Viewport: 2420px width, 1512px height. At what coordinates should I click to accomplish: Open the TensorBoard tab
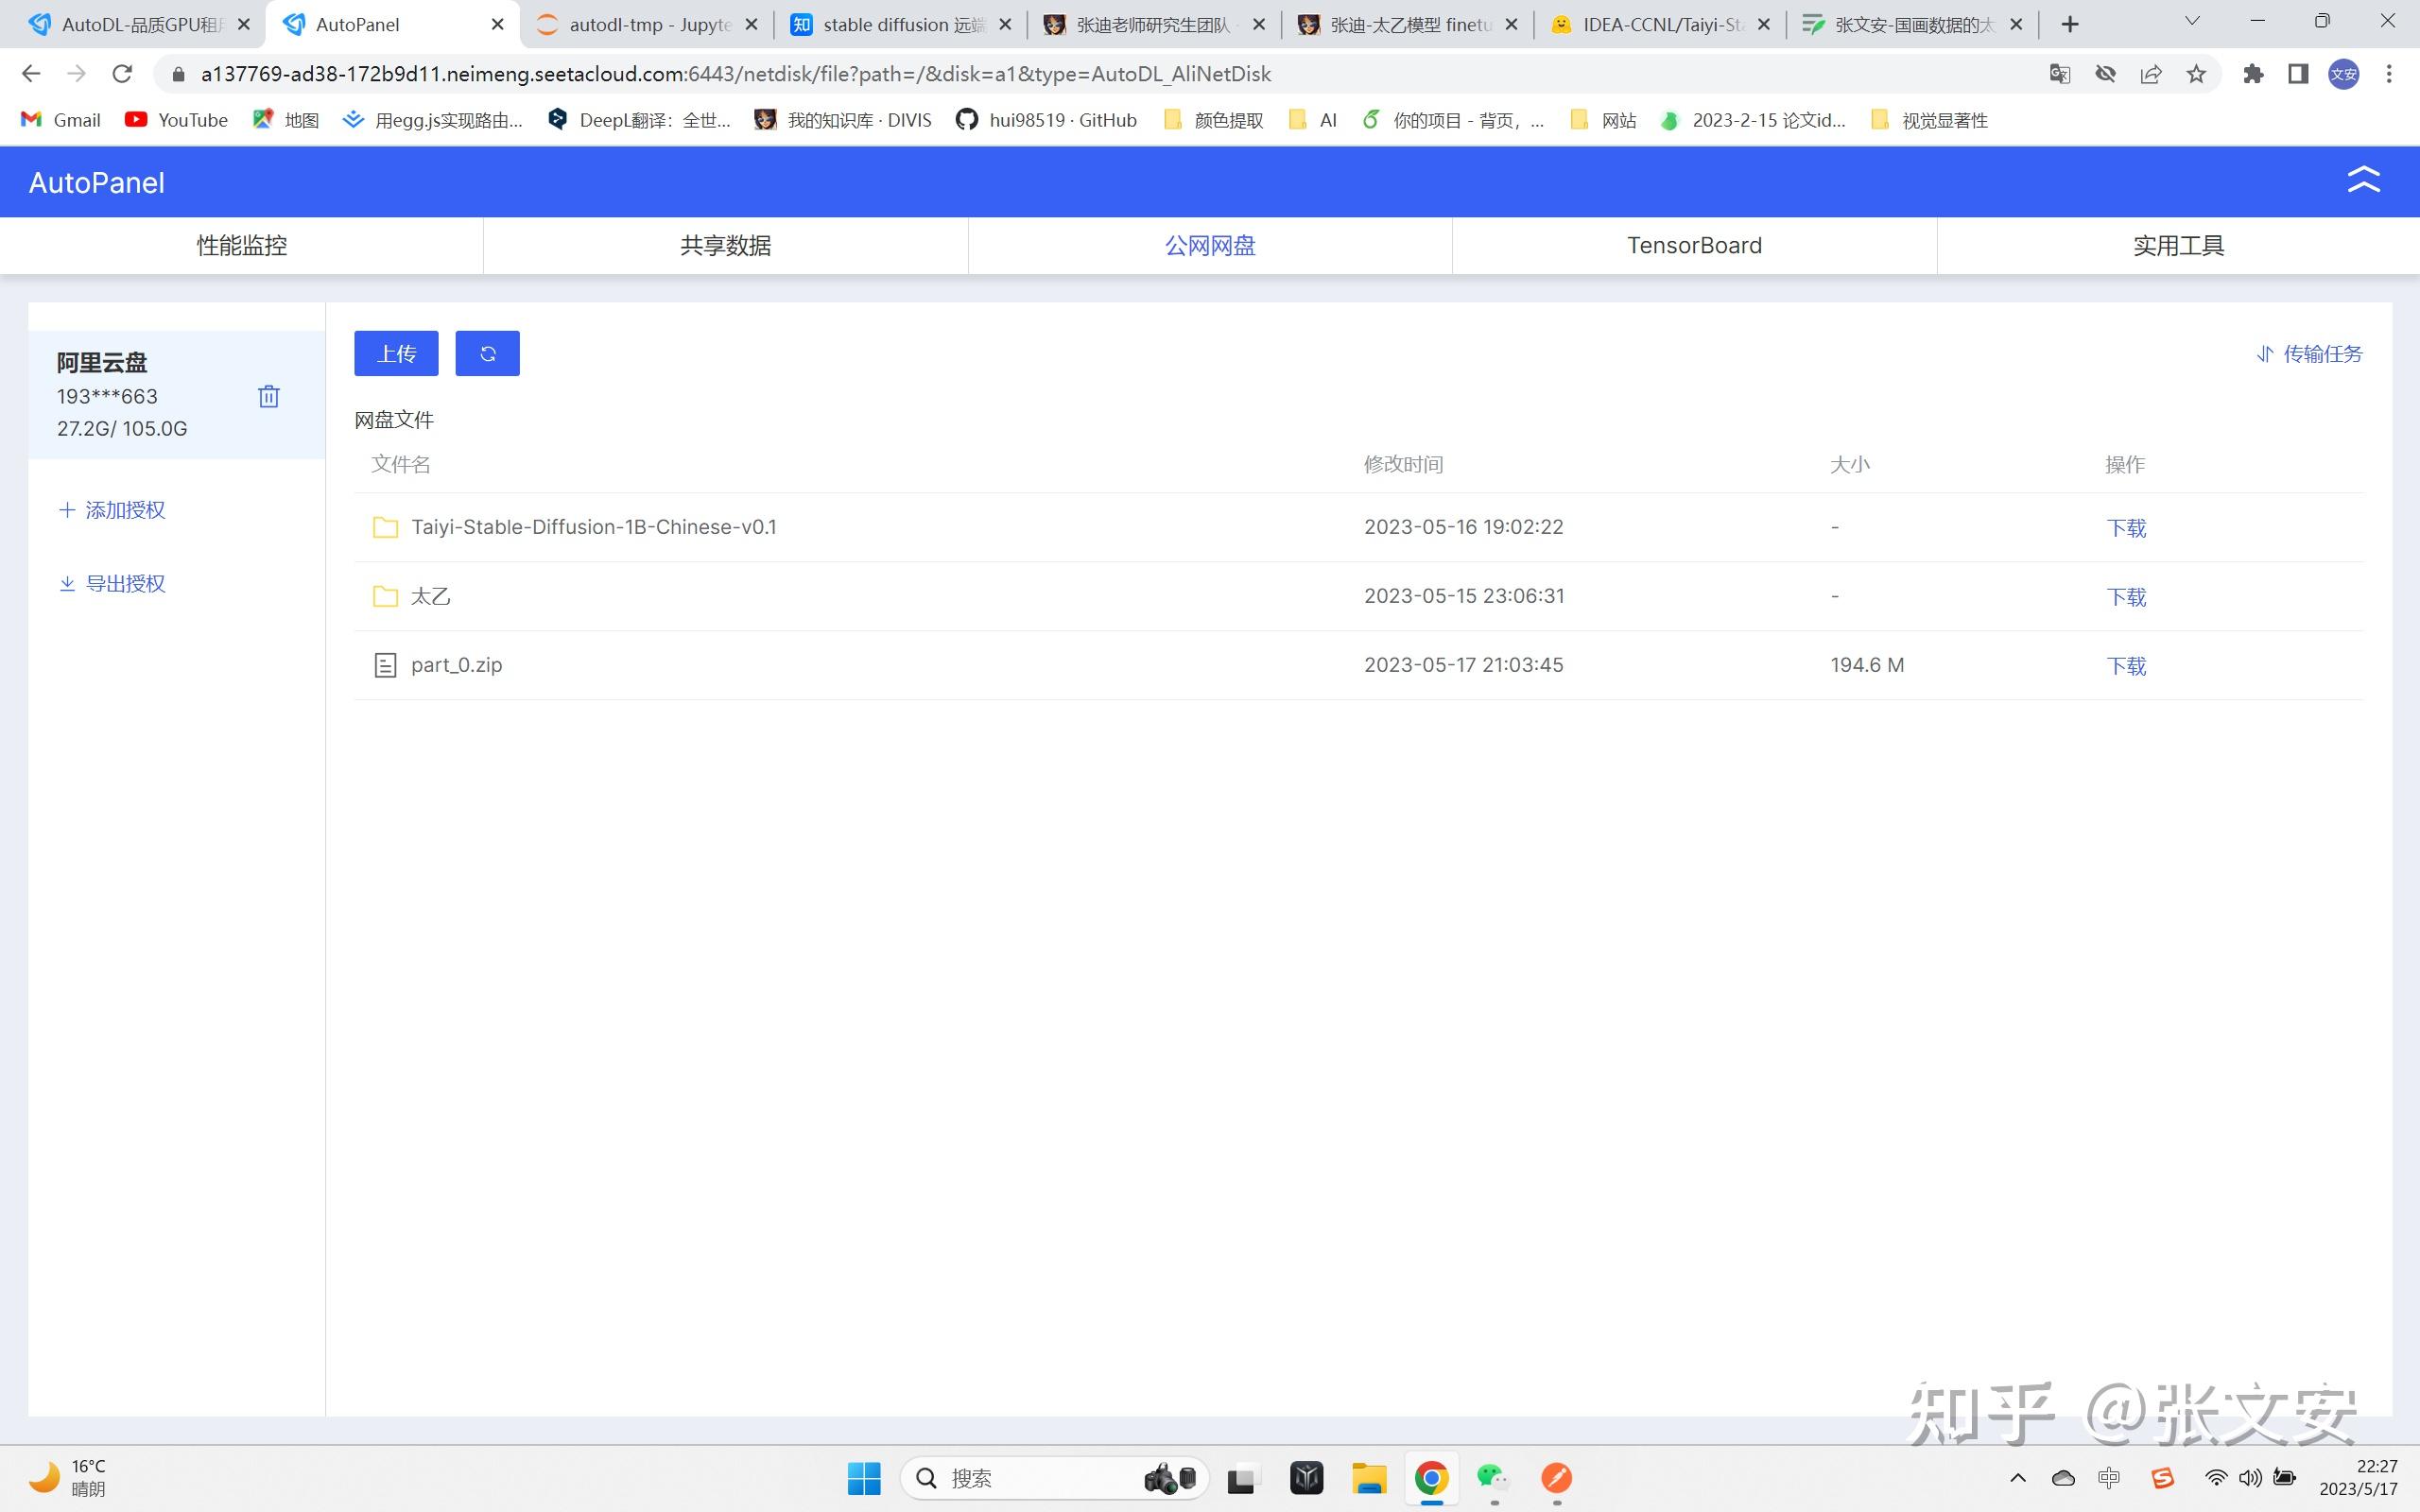[1694, 246]
